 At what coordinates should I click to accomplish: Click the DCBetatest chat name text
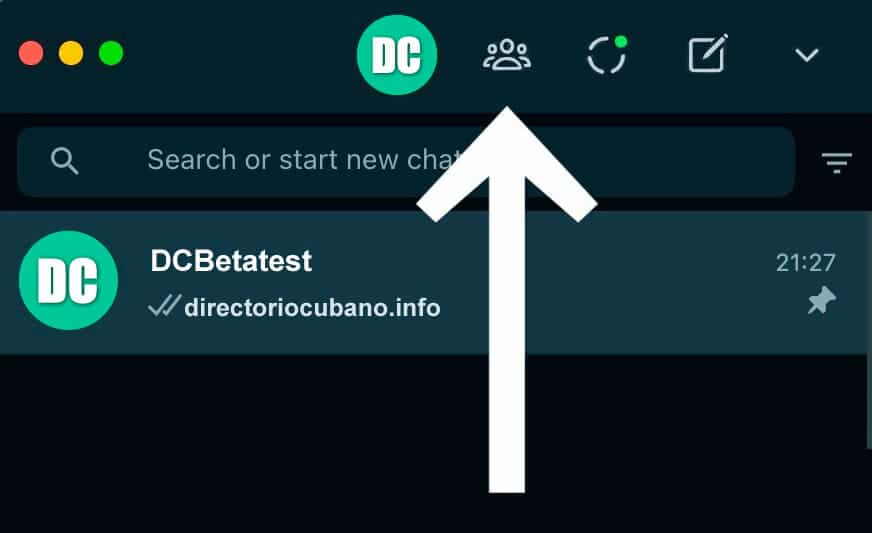[231, 260]
